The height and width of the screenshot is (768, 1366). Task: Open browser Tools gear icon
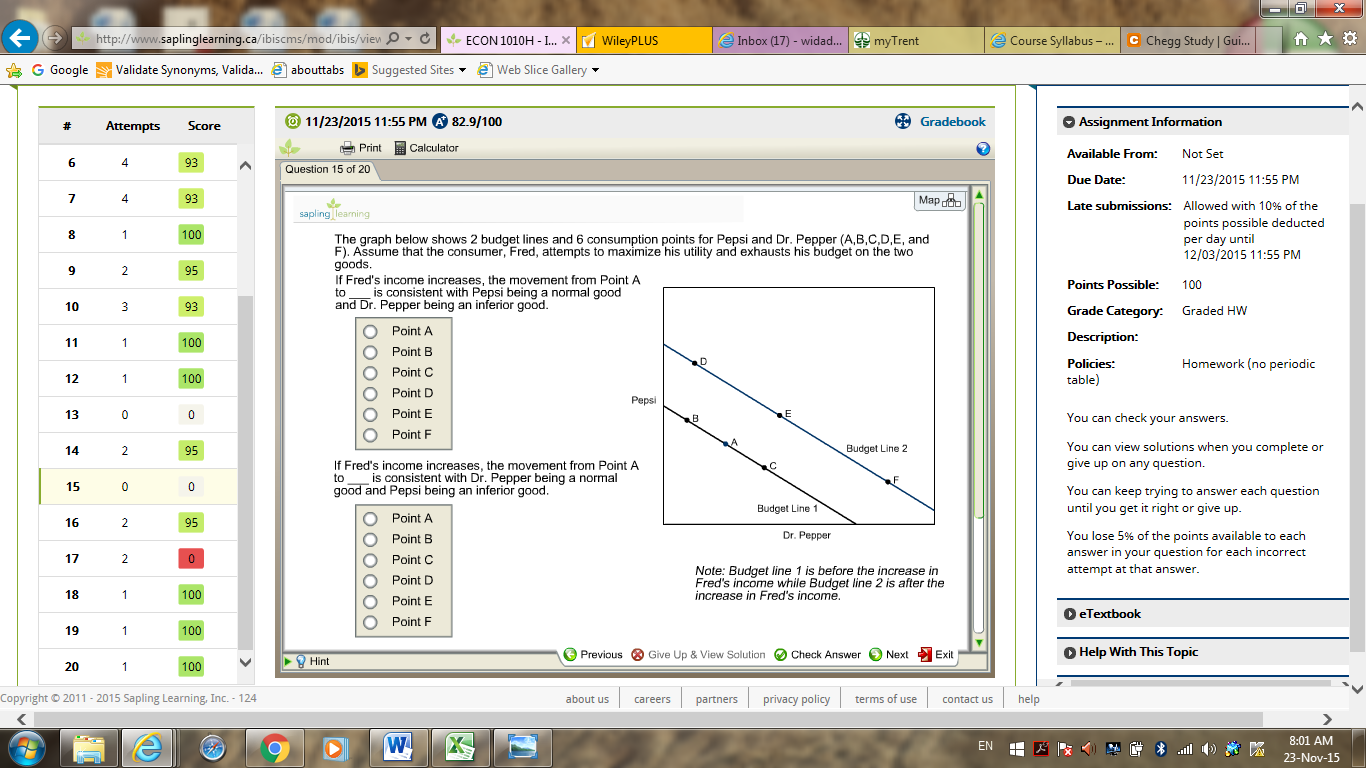(1349, 39)
